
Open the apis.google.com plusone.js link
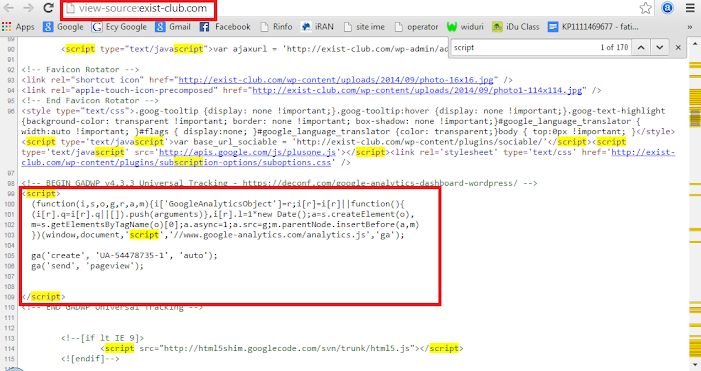(247, 152)
